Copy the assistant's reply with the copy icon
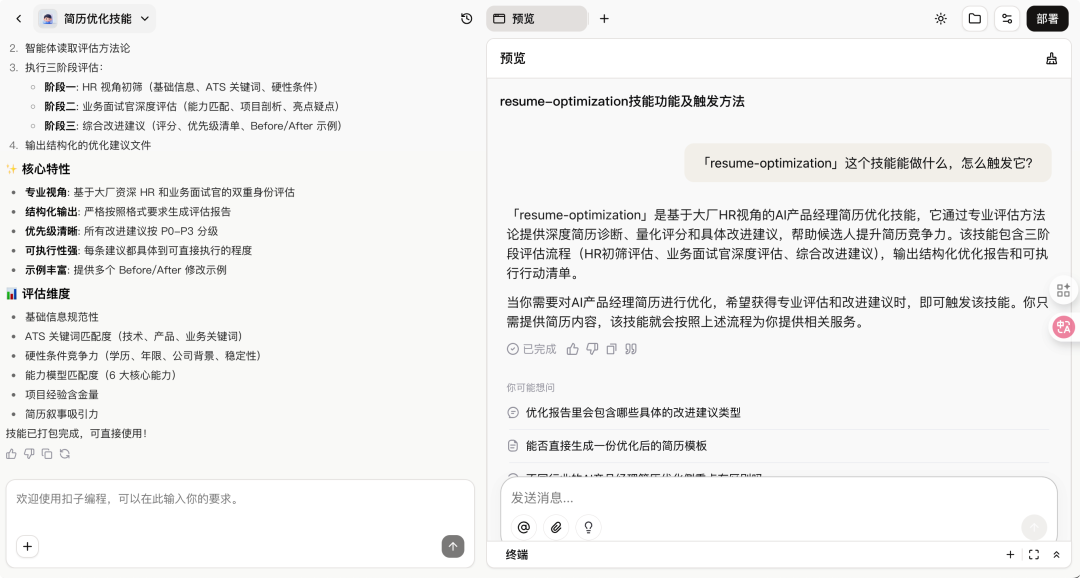The height and width of the screenshot is (578, 1080). coord(611,348)
